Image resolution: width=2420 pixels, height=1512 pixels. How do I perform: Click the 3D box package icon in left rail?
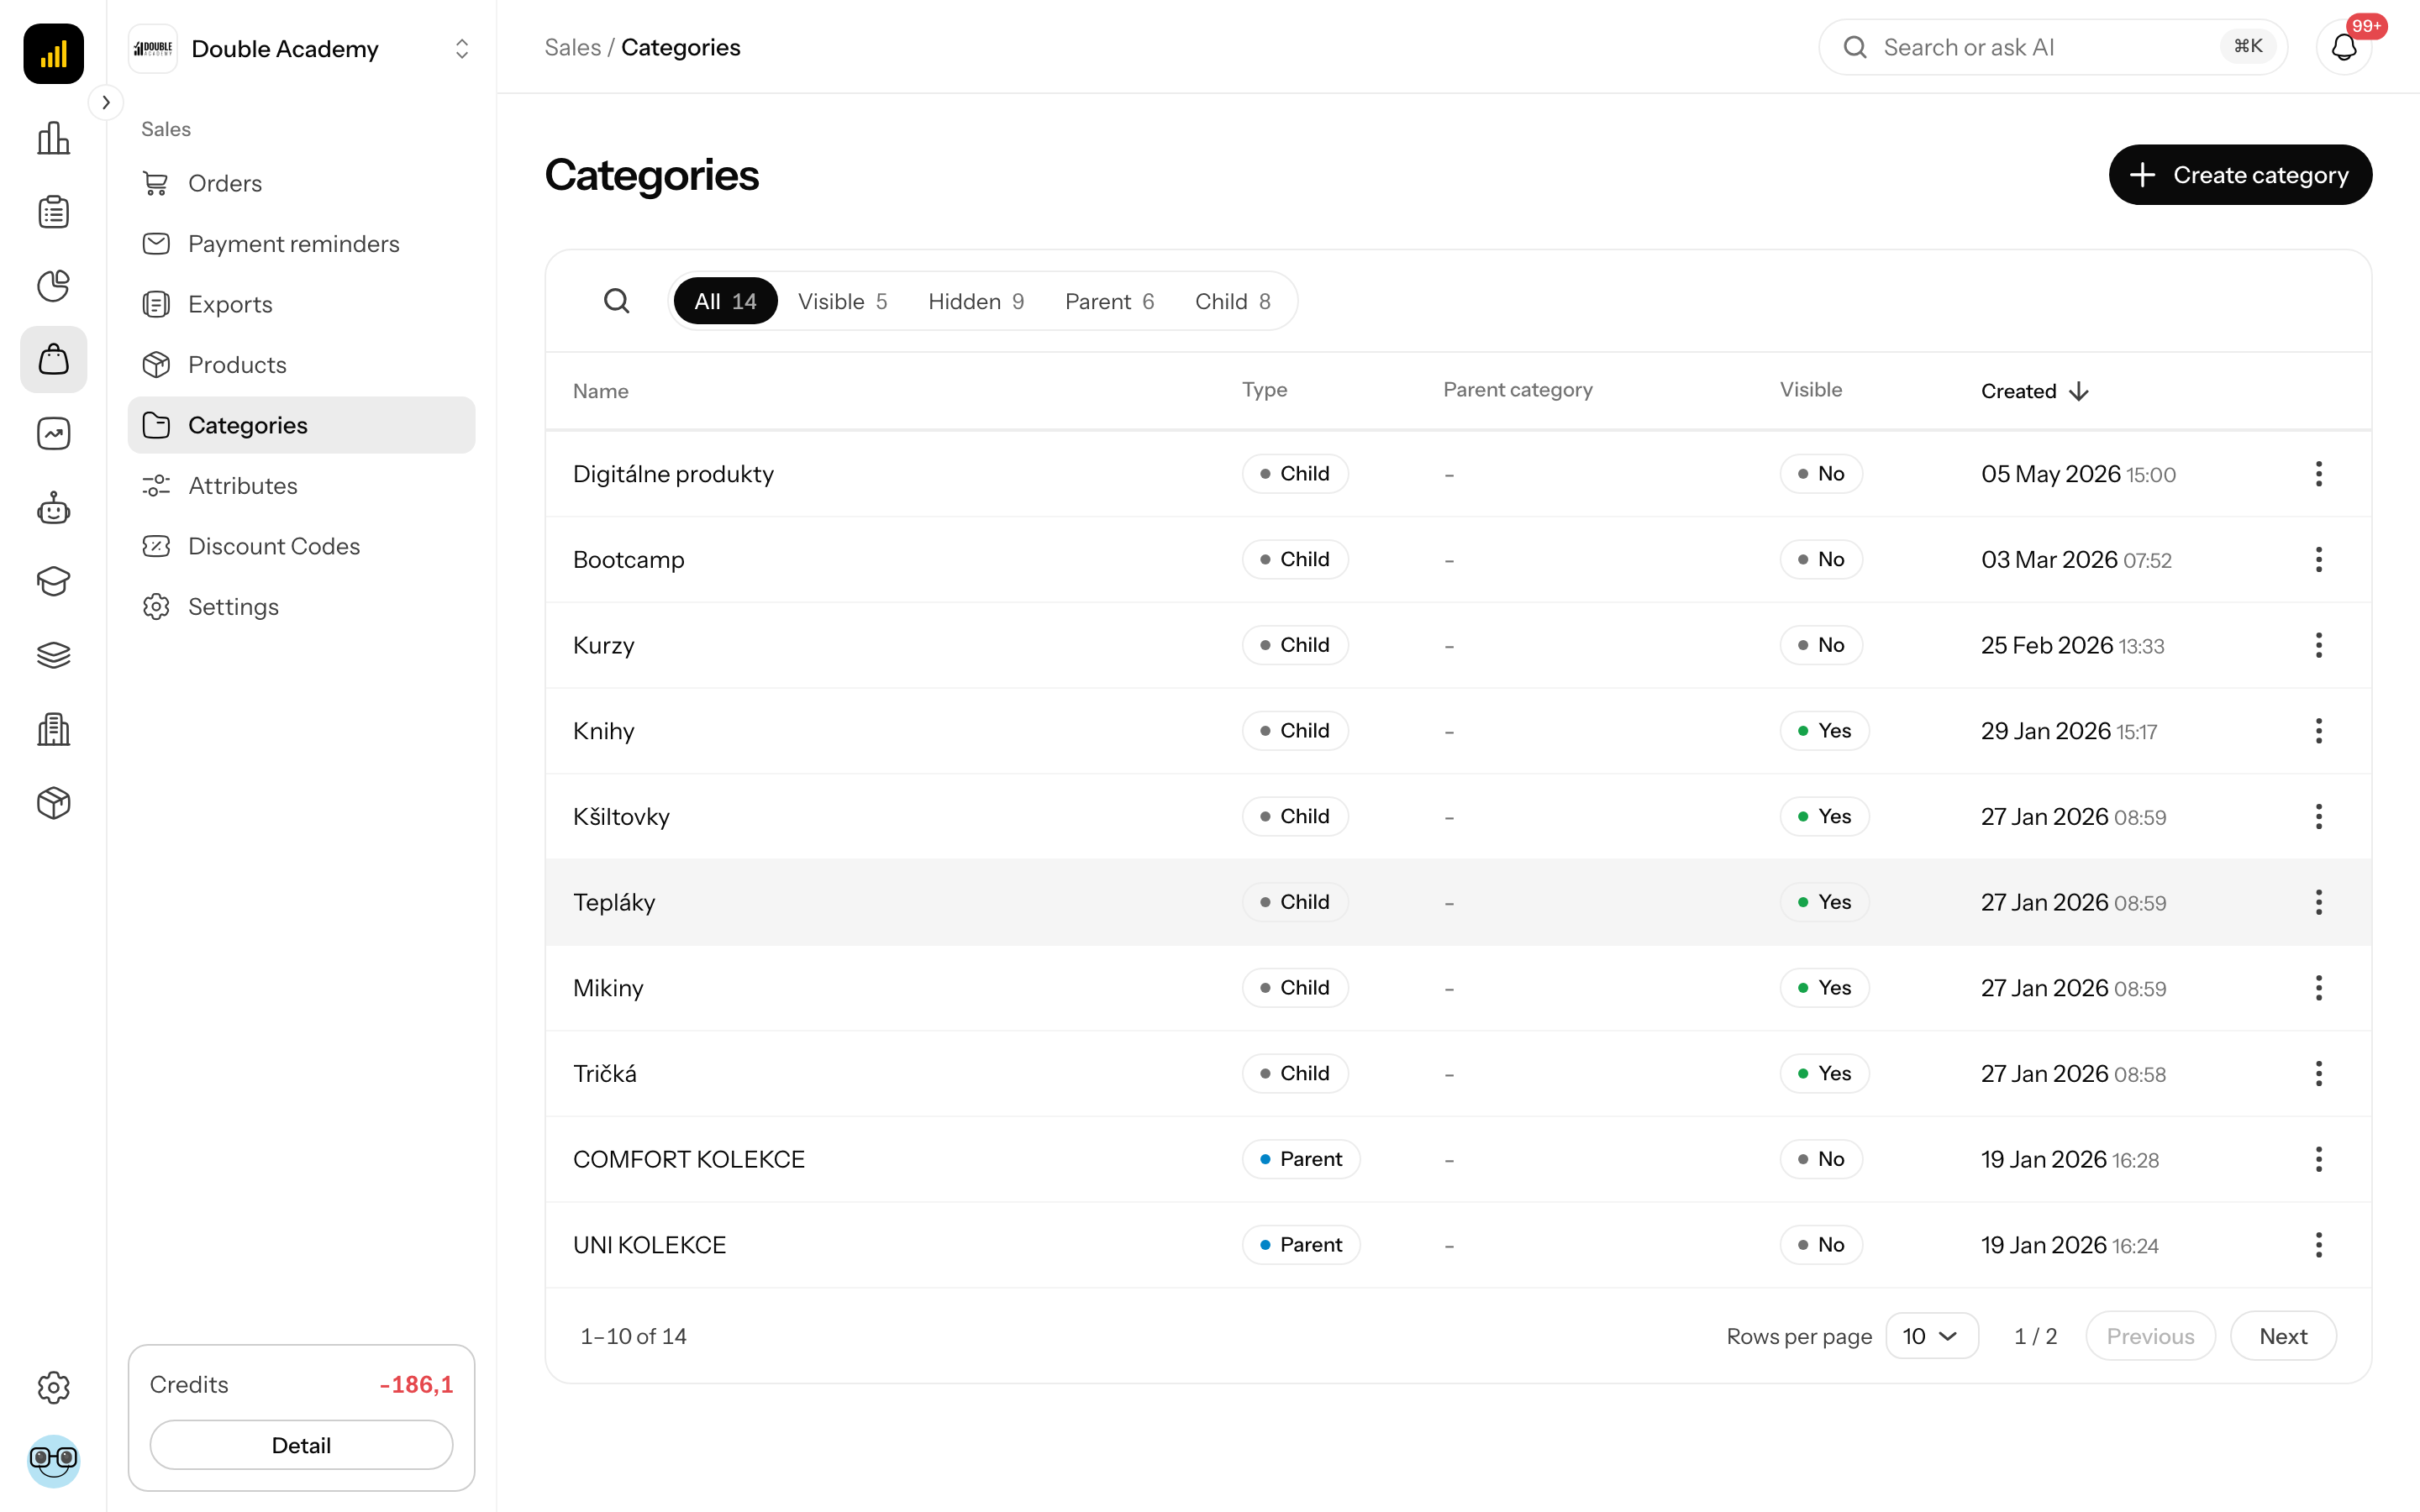point(53,803)
